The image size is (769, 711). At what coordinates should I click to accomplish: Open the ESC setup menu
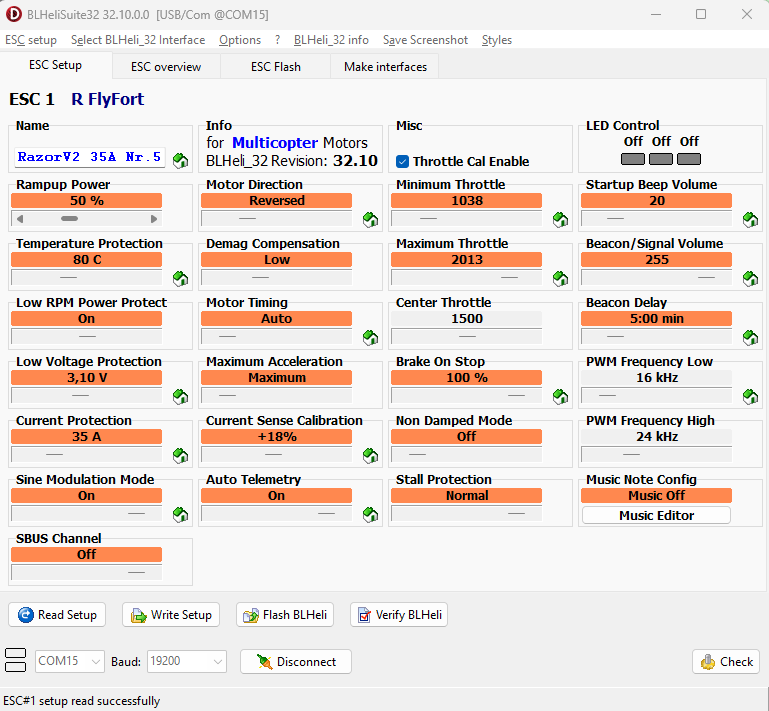[x=31, y=40]
